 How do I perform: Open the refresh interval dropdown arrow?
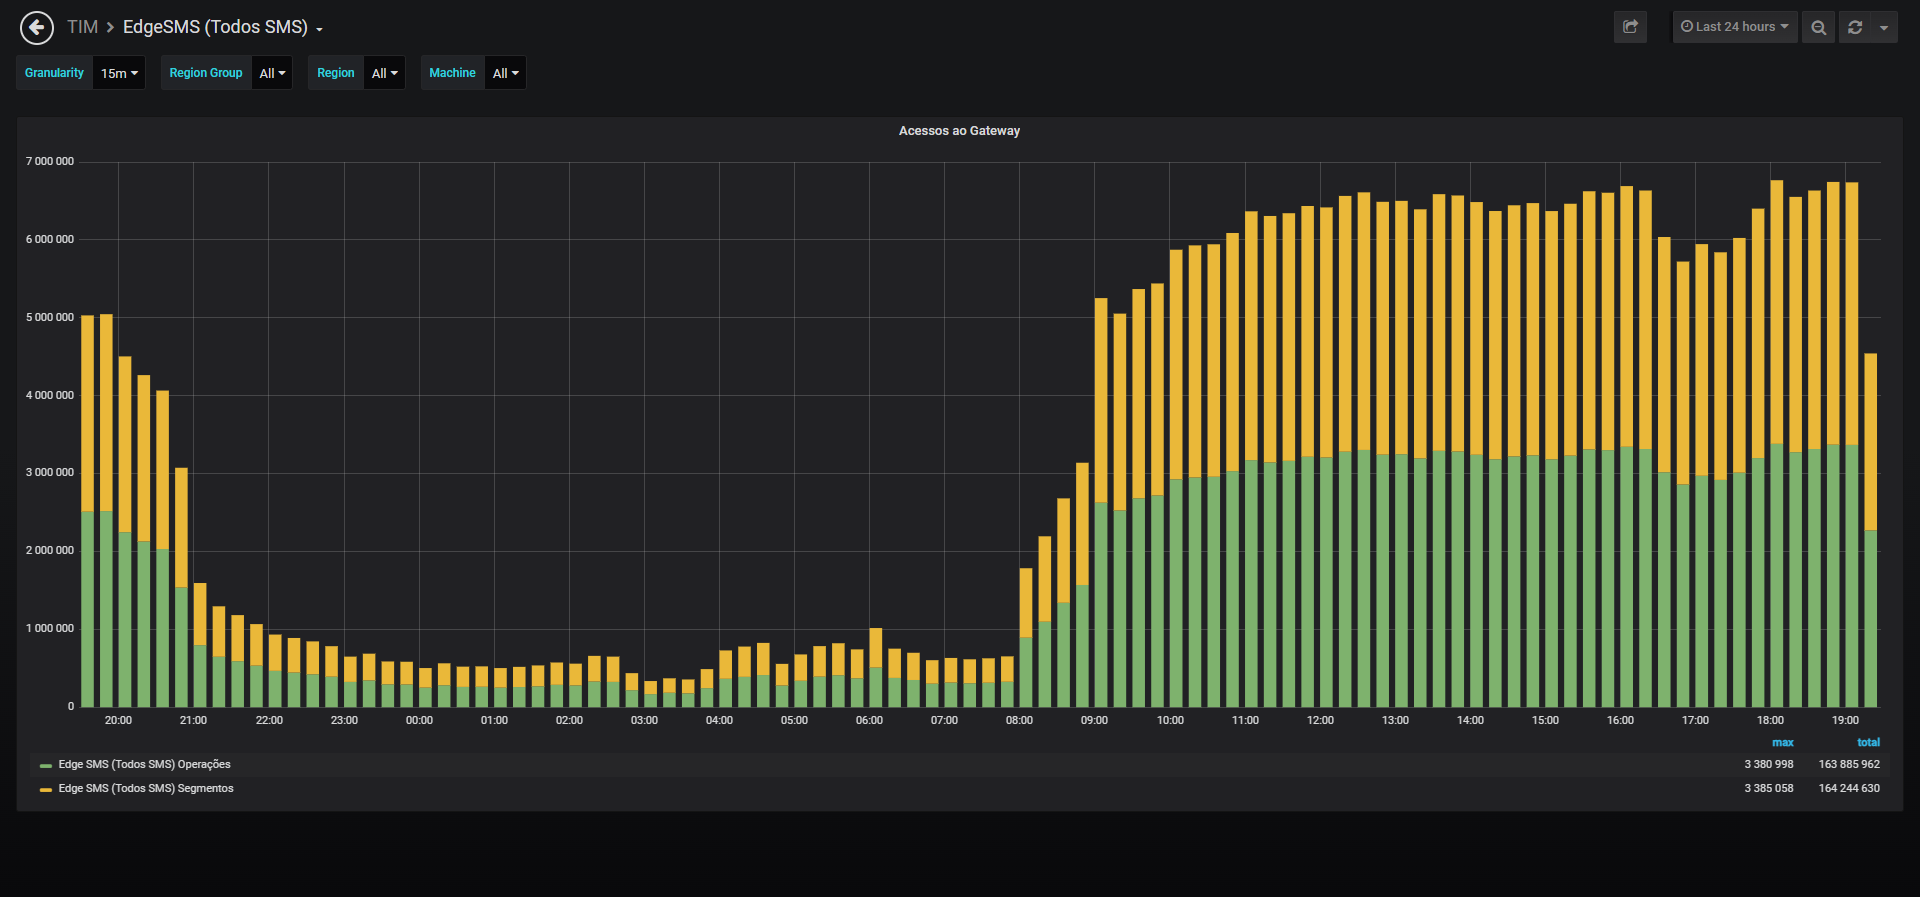1884,27
